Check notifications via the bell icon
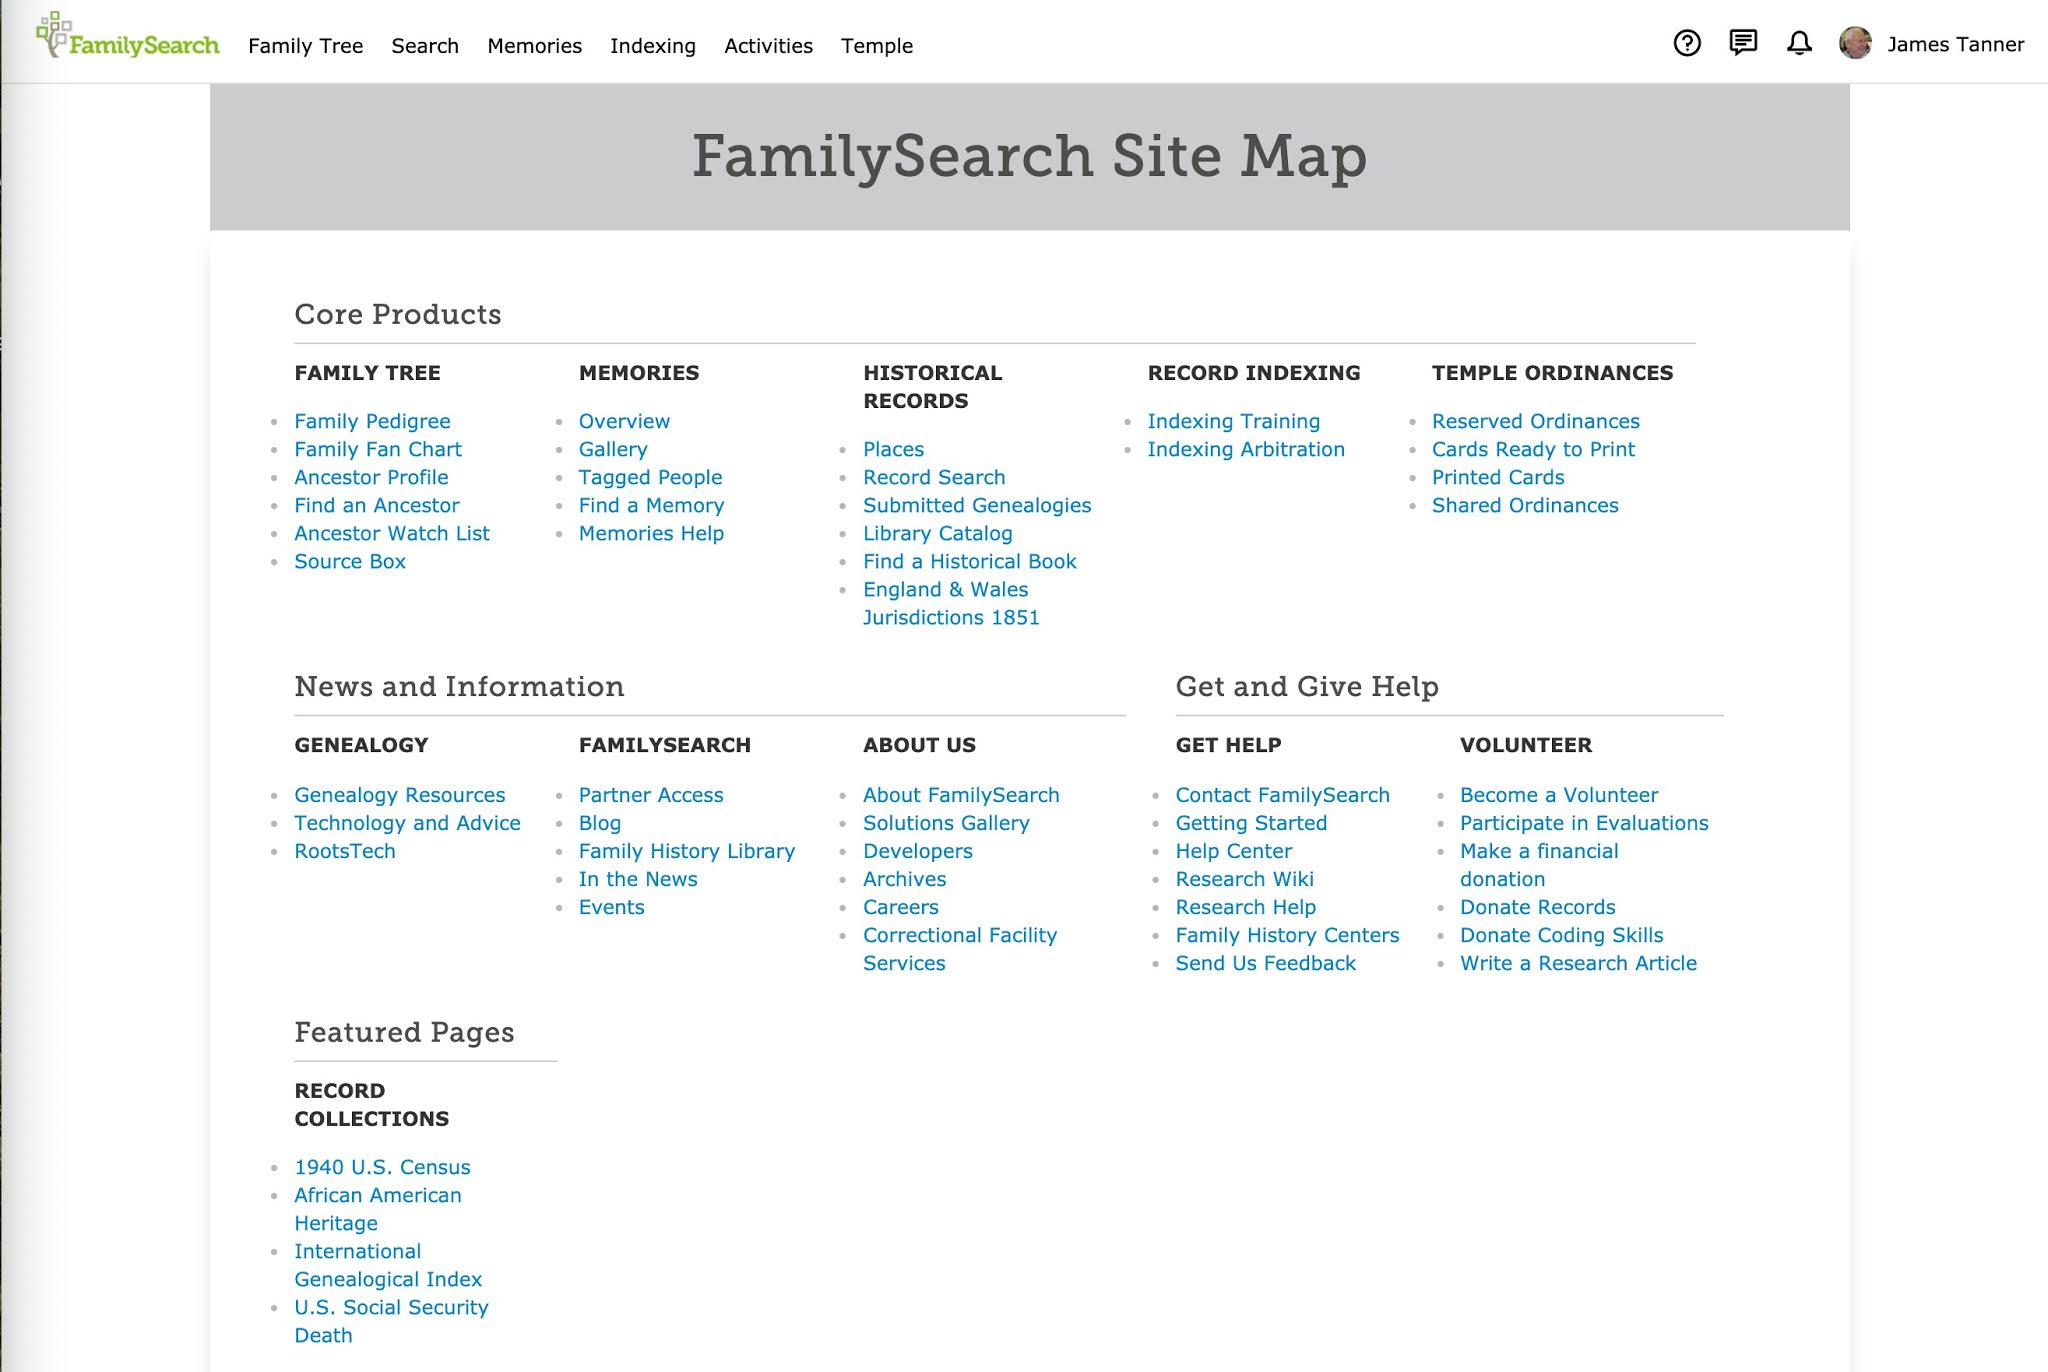This screenshot has width=2048, height=1372. [1800, 44]
